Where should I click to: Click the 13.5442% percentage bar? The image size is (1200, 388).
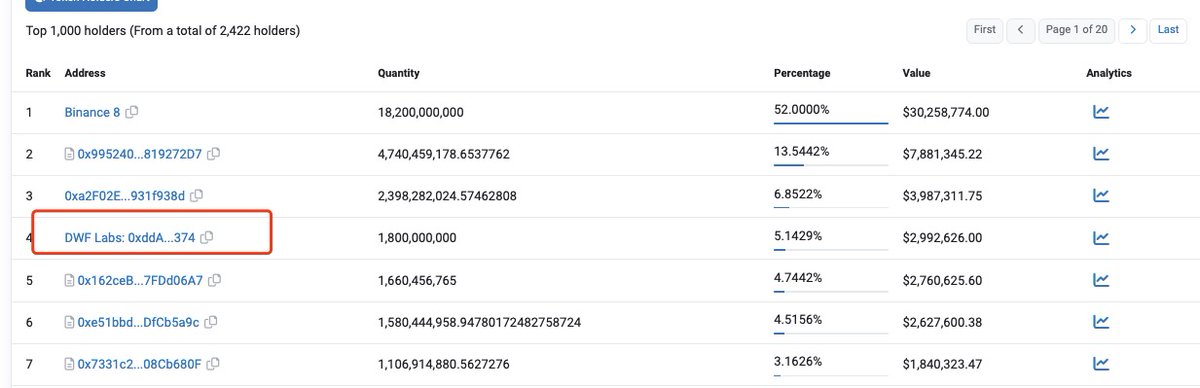[831, 165]
